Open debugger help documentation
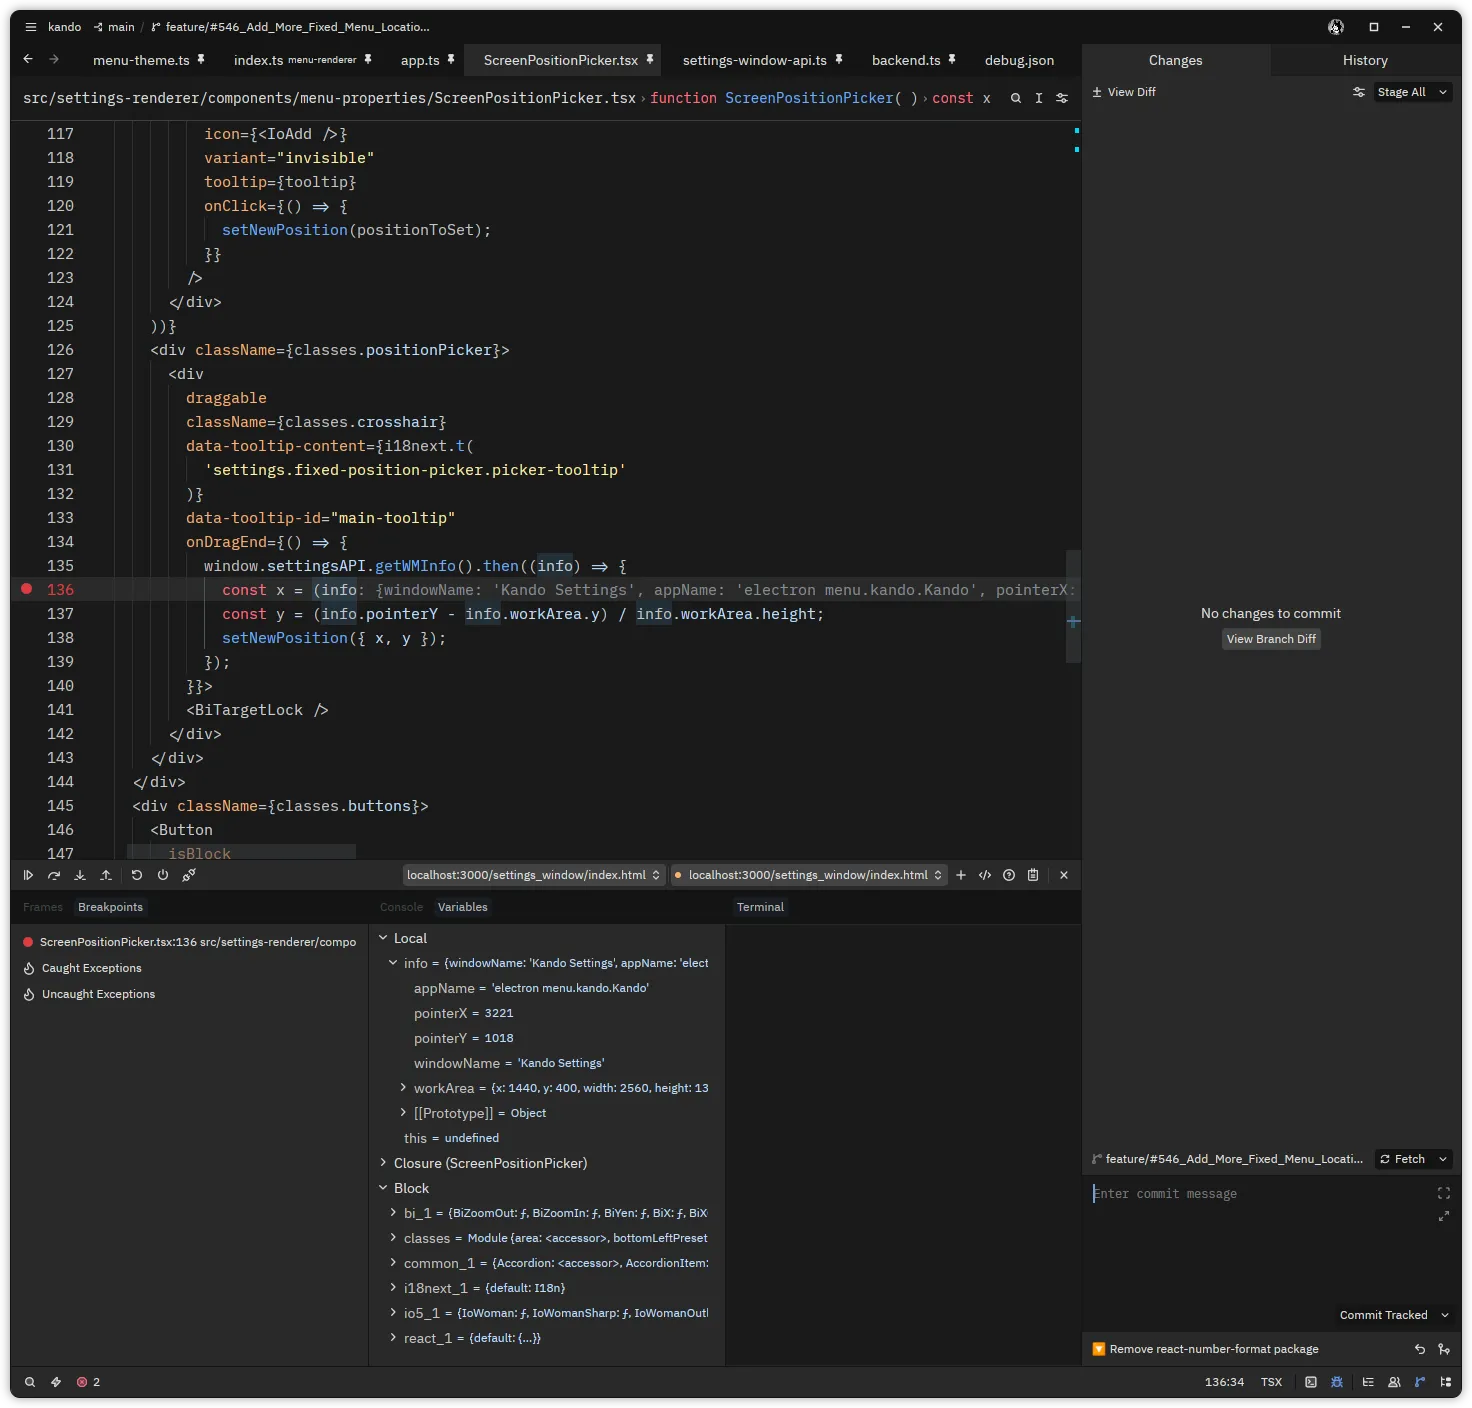1472x1408 pixels. tap(1009, 875)
